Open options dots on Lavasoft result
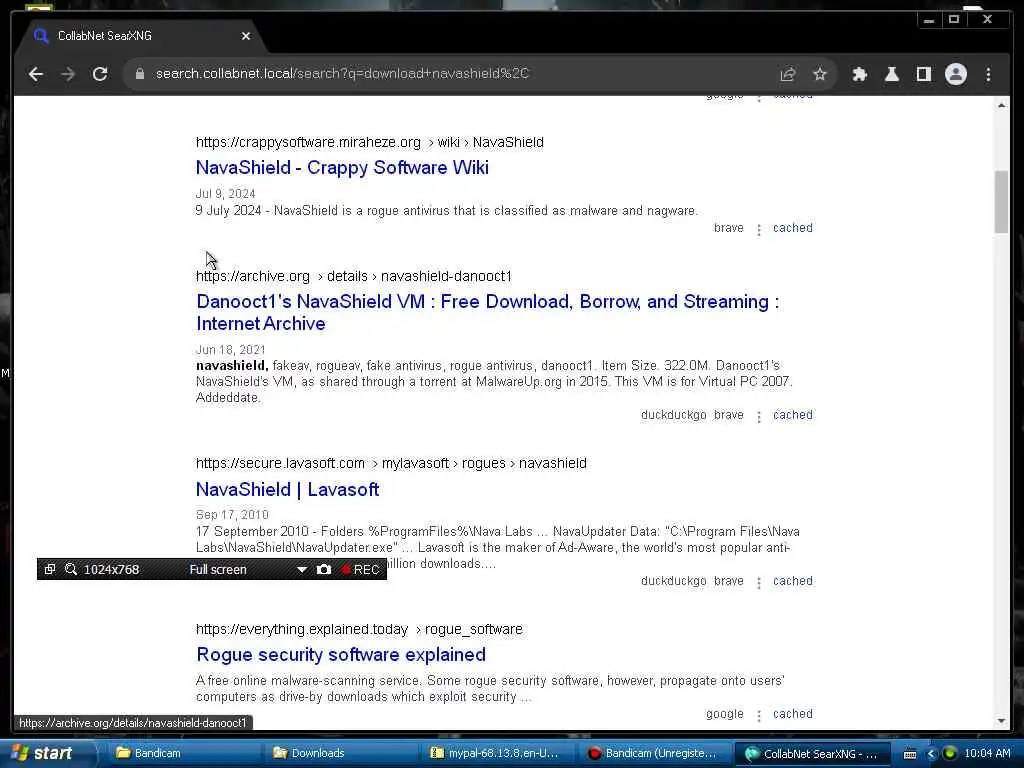This screenshot has height=768, width=1024. tap(758, 582)
